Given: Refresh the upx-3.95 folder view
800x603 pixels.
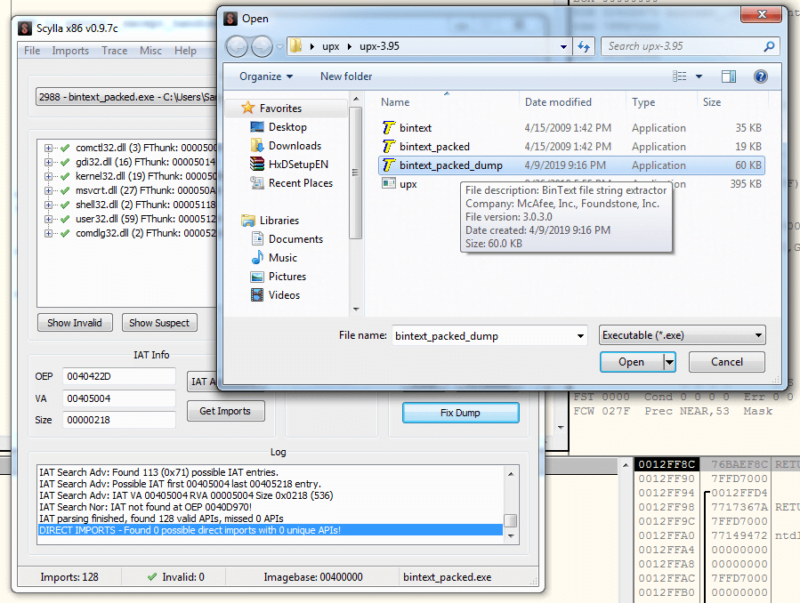Looking at the screenshot, I should tap(584, 46).
